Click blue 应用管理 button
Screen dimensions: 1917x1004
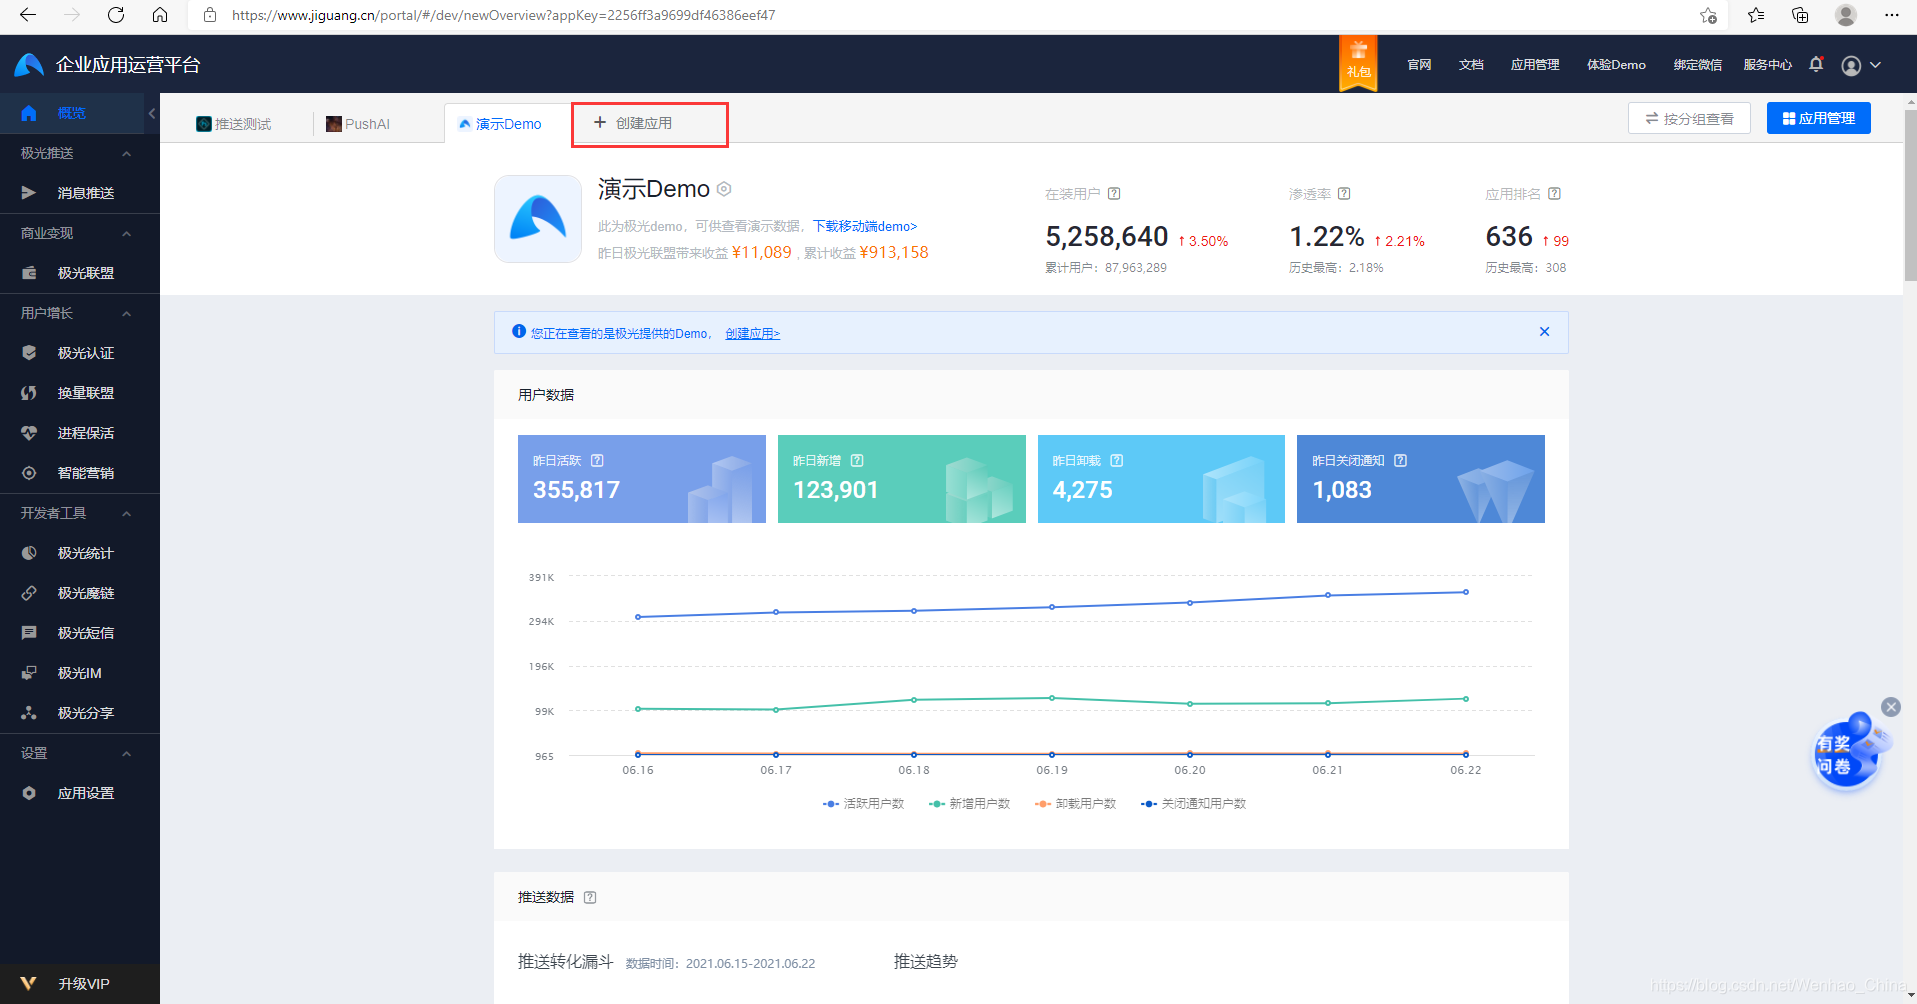[1818, 118]
